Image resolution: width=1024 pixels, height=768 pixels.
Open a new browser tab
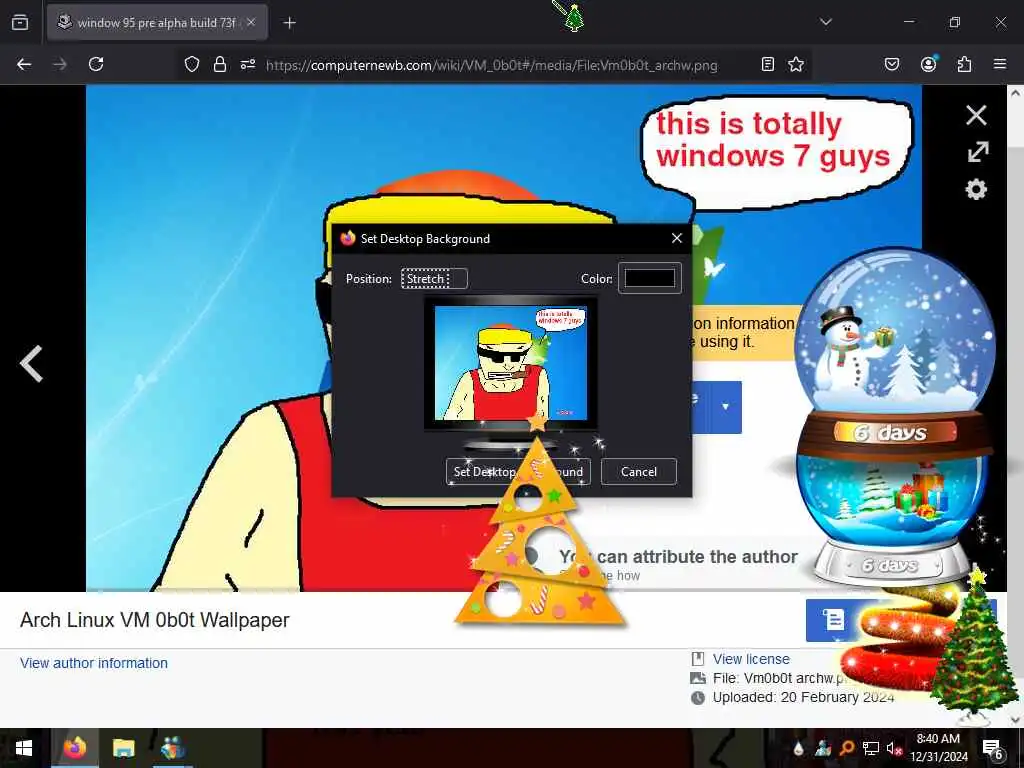[x=289, y=23]
